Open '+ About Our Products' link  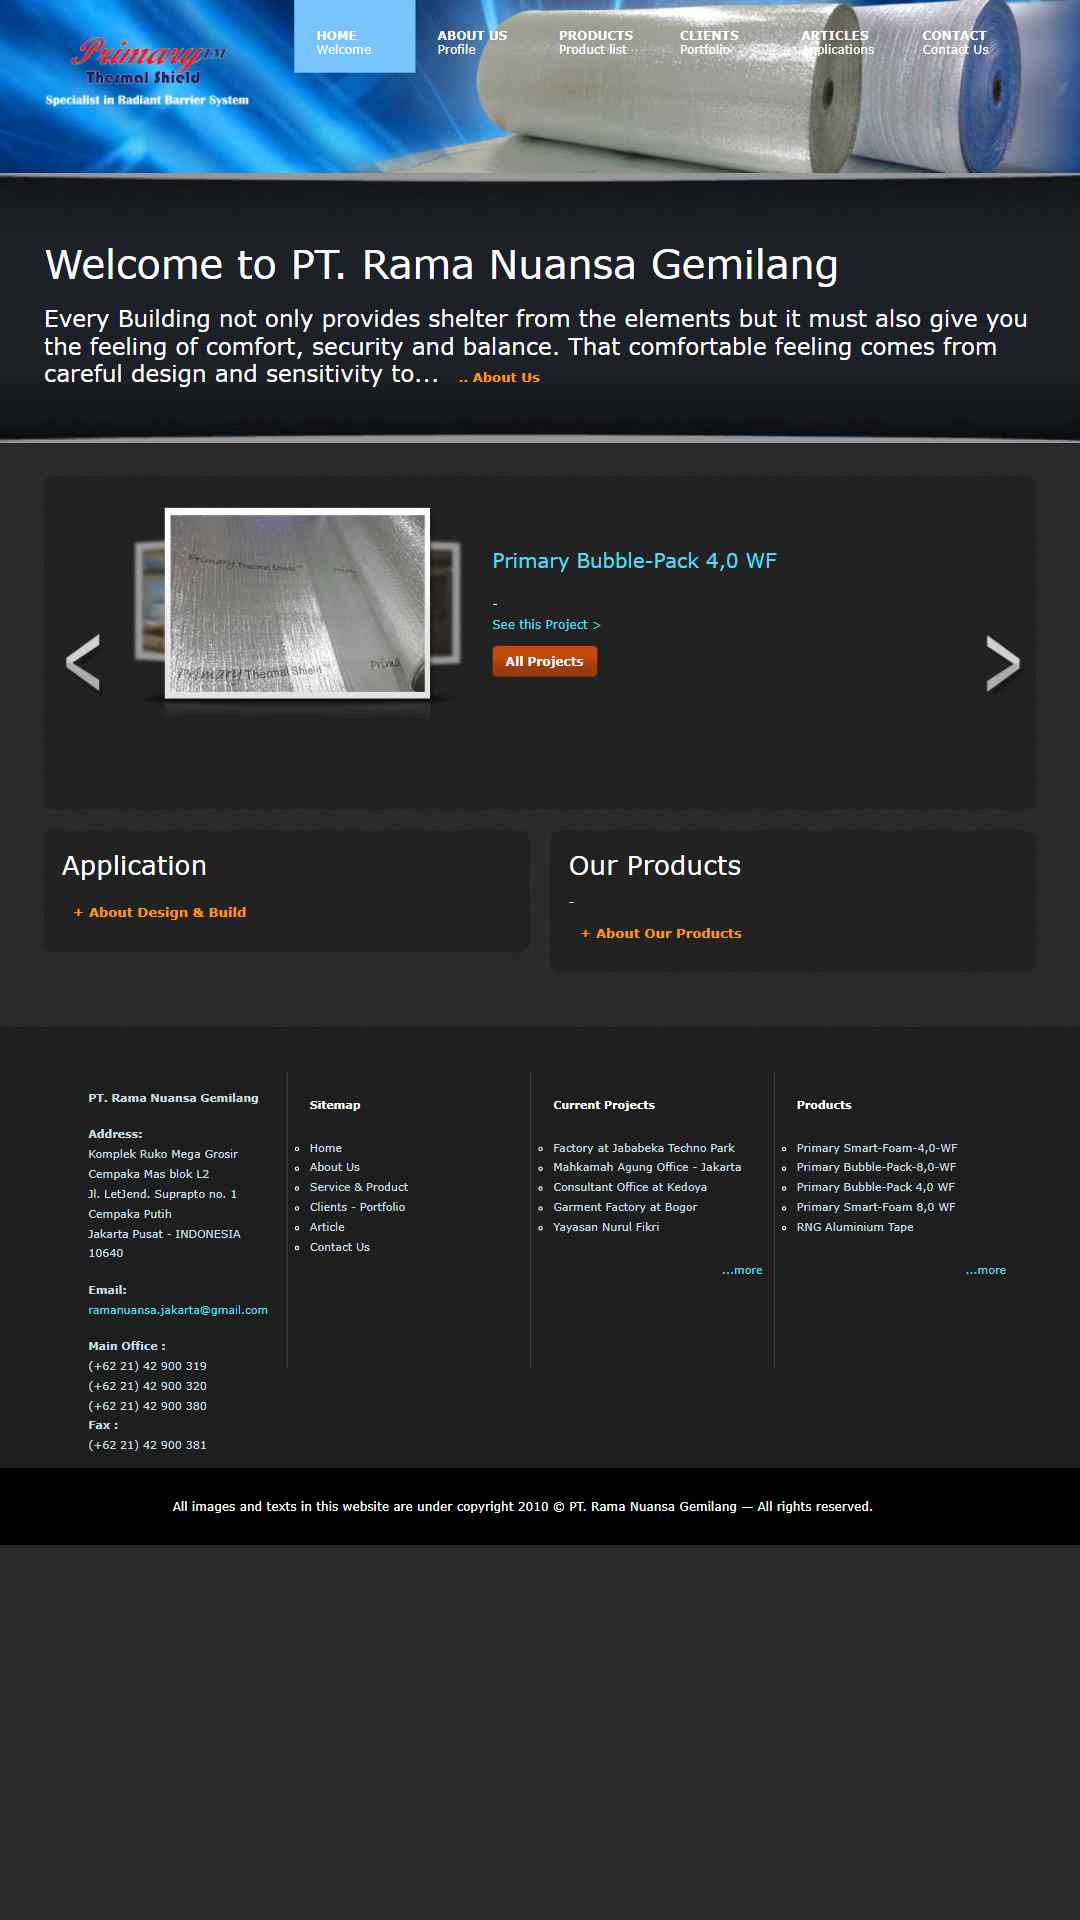(x=661, y=933)
